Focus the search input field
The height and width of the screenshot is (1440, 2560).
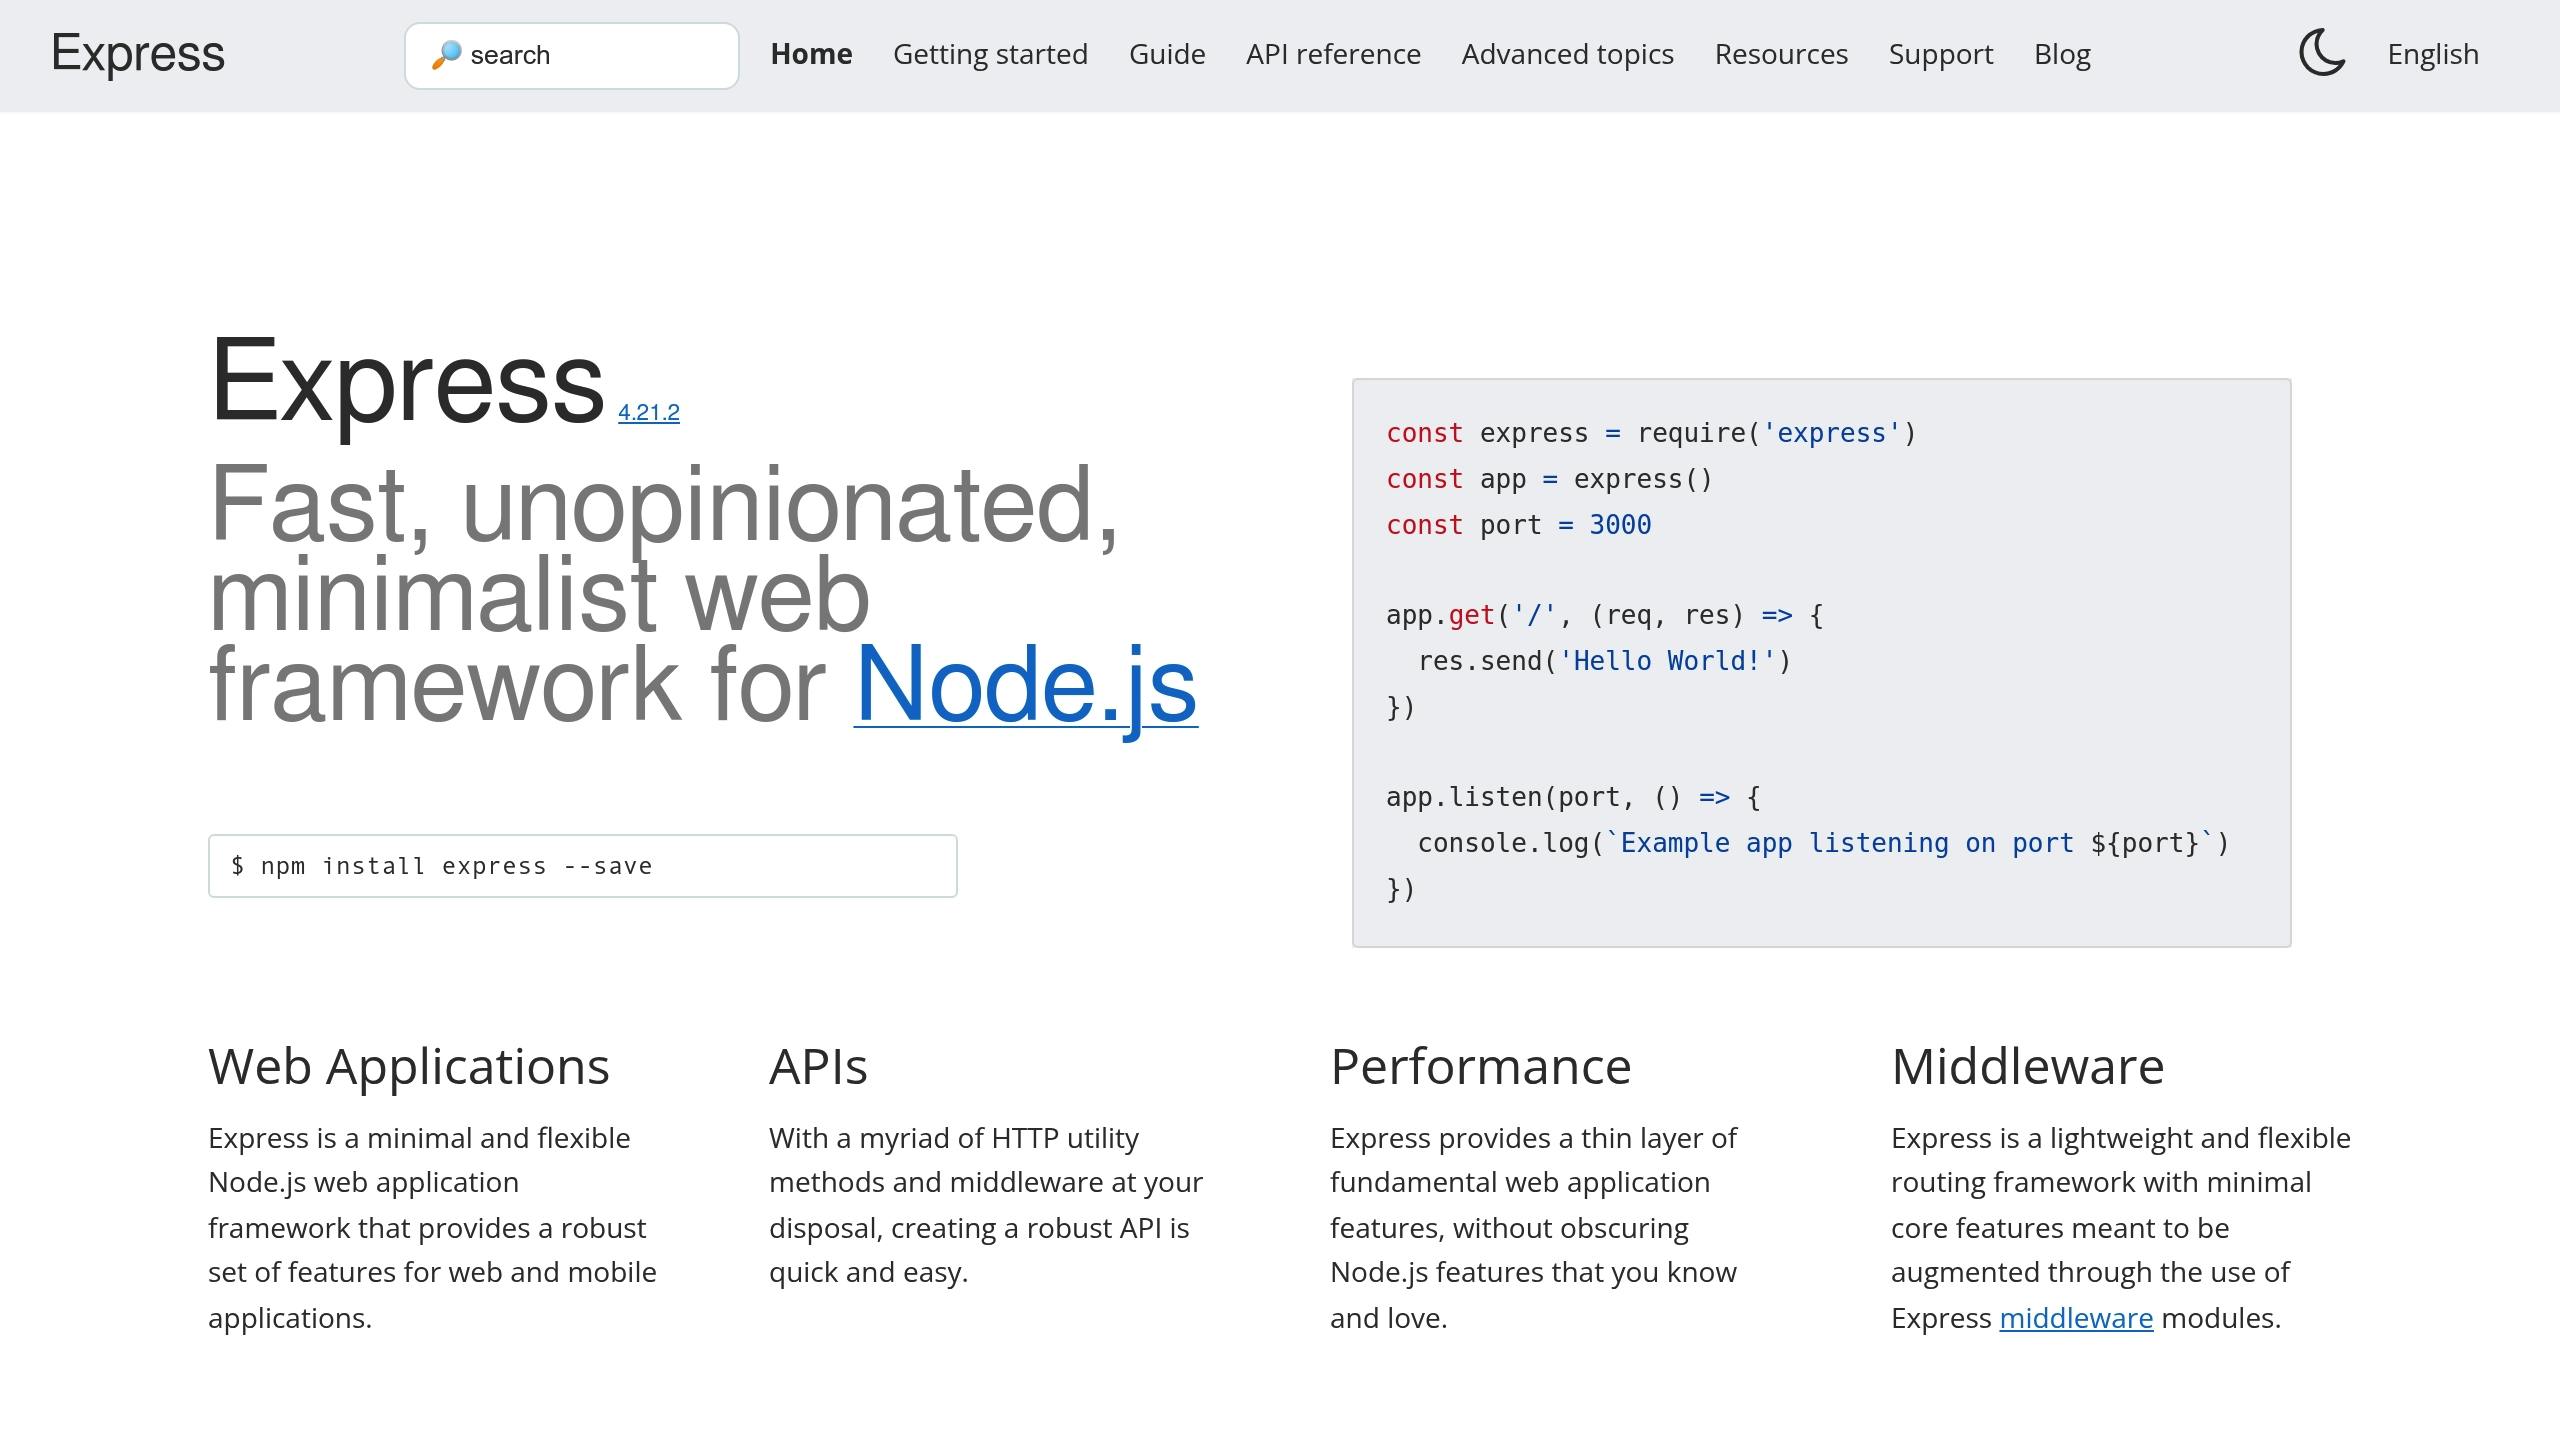pyautogui.click(x=572, y=56)
